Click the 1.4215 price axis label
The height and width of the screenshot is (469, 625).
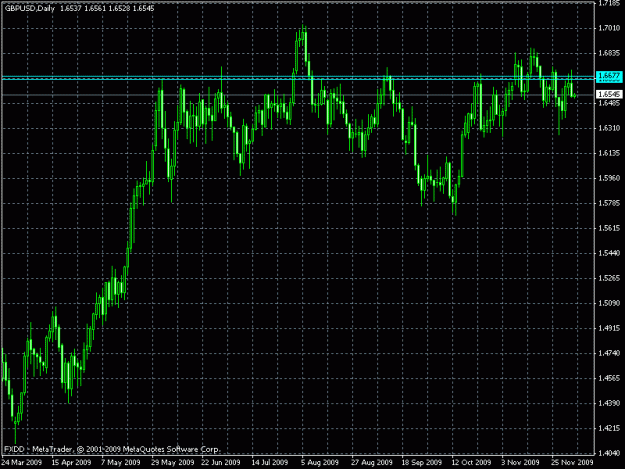click(x=610, y=428)
